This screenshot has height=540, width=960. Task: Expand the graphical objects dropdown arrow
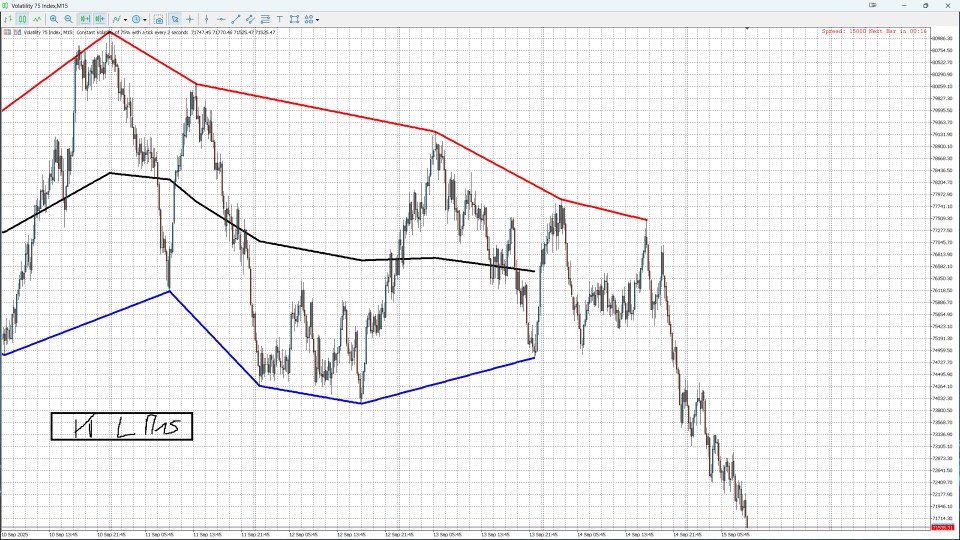tap(318, 20)
